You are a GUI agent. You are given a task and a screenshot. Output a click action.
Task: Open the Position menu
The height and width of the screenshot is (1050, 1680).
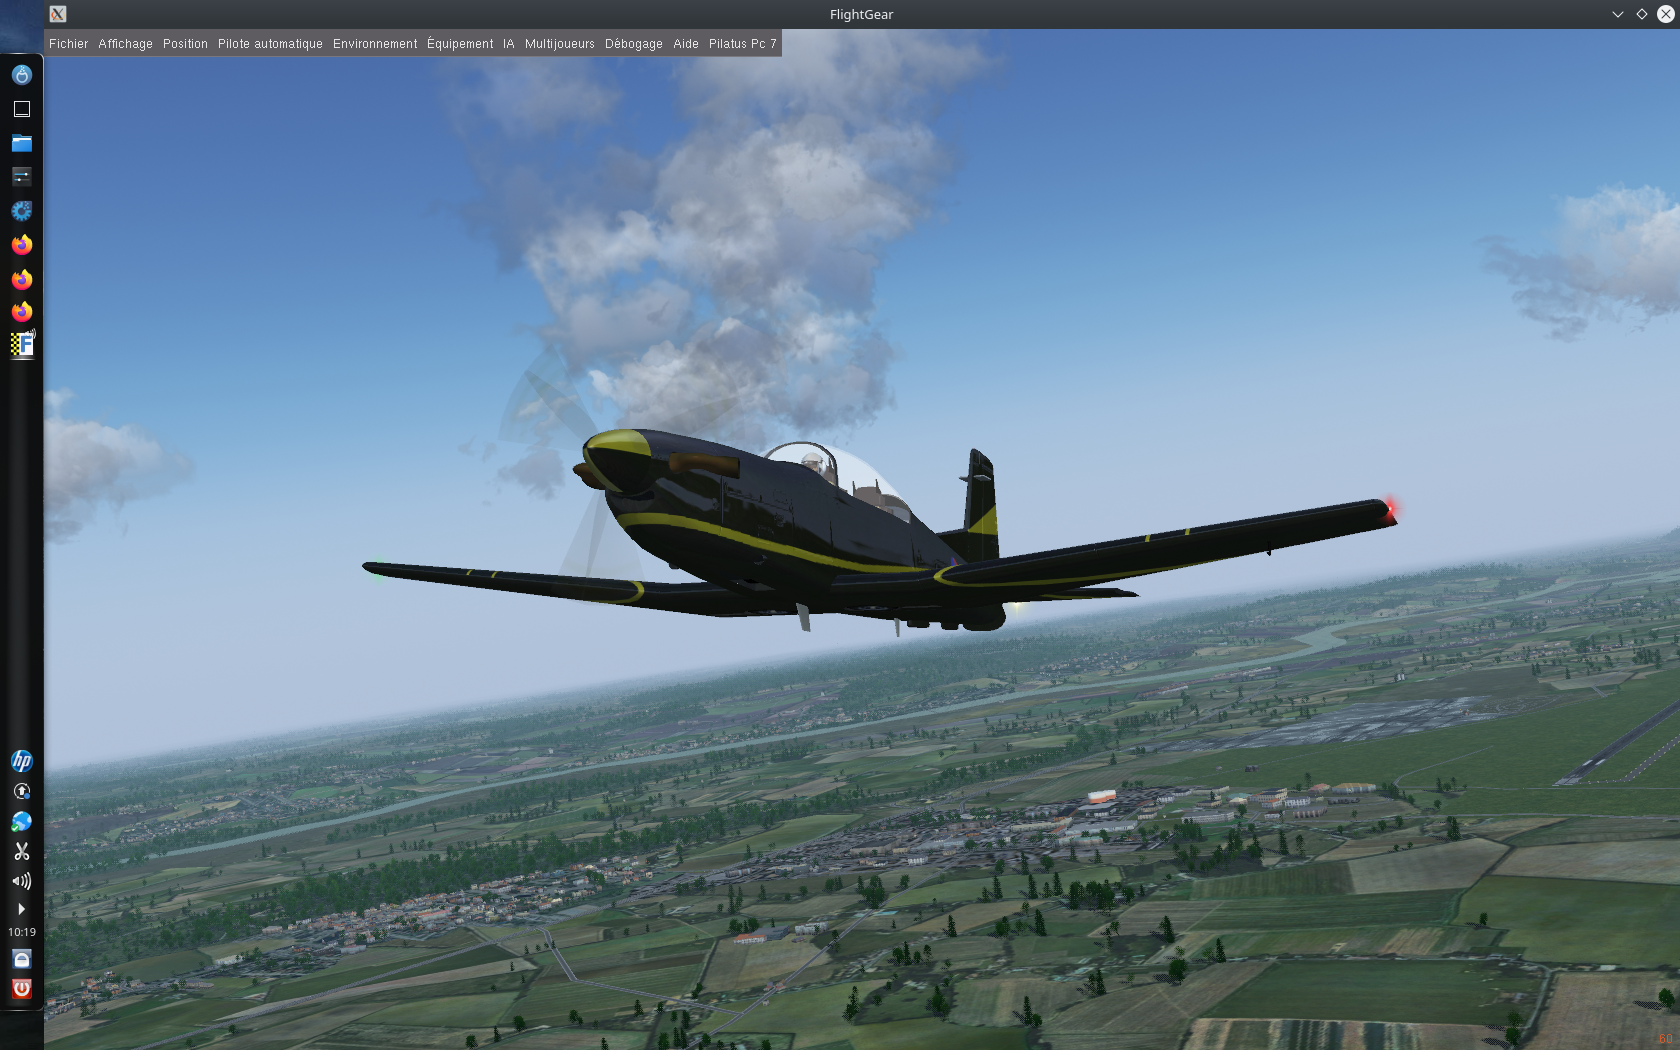[x=186, y=44]
